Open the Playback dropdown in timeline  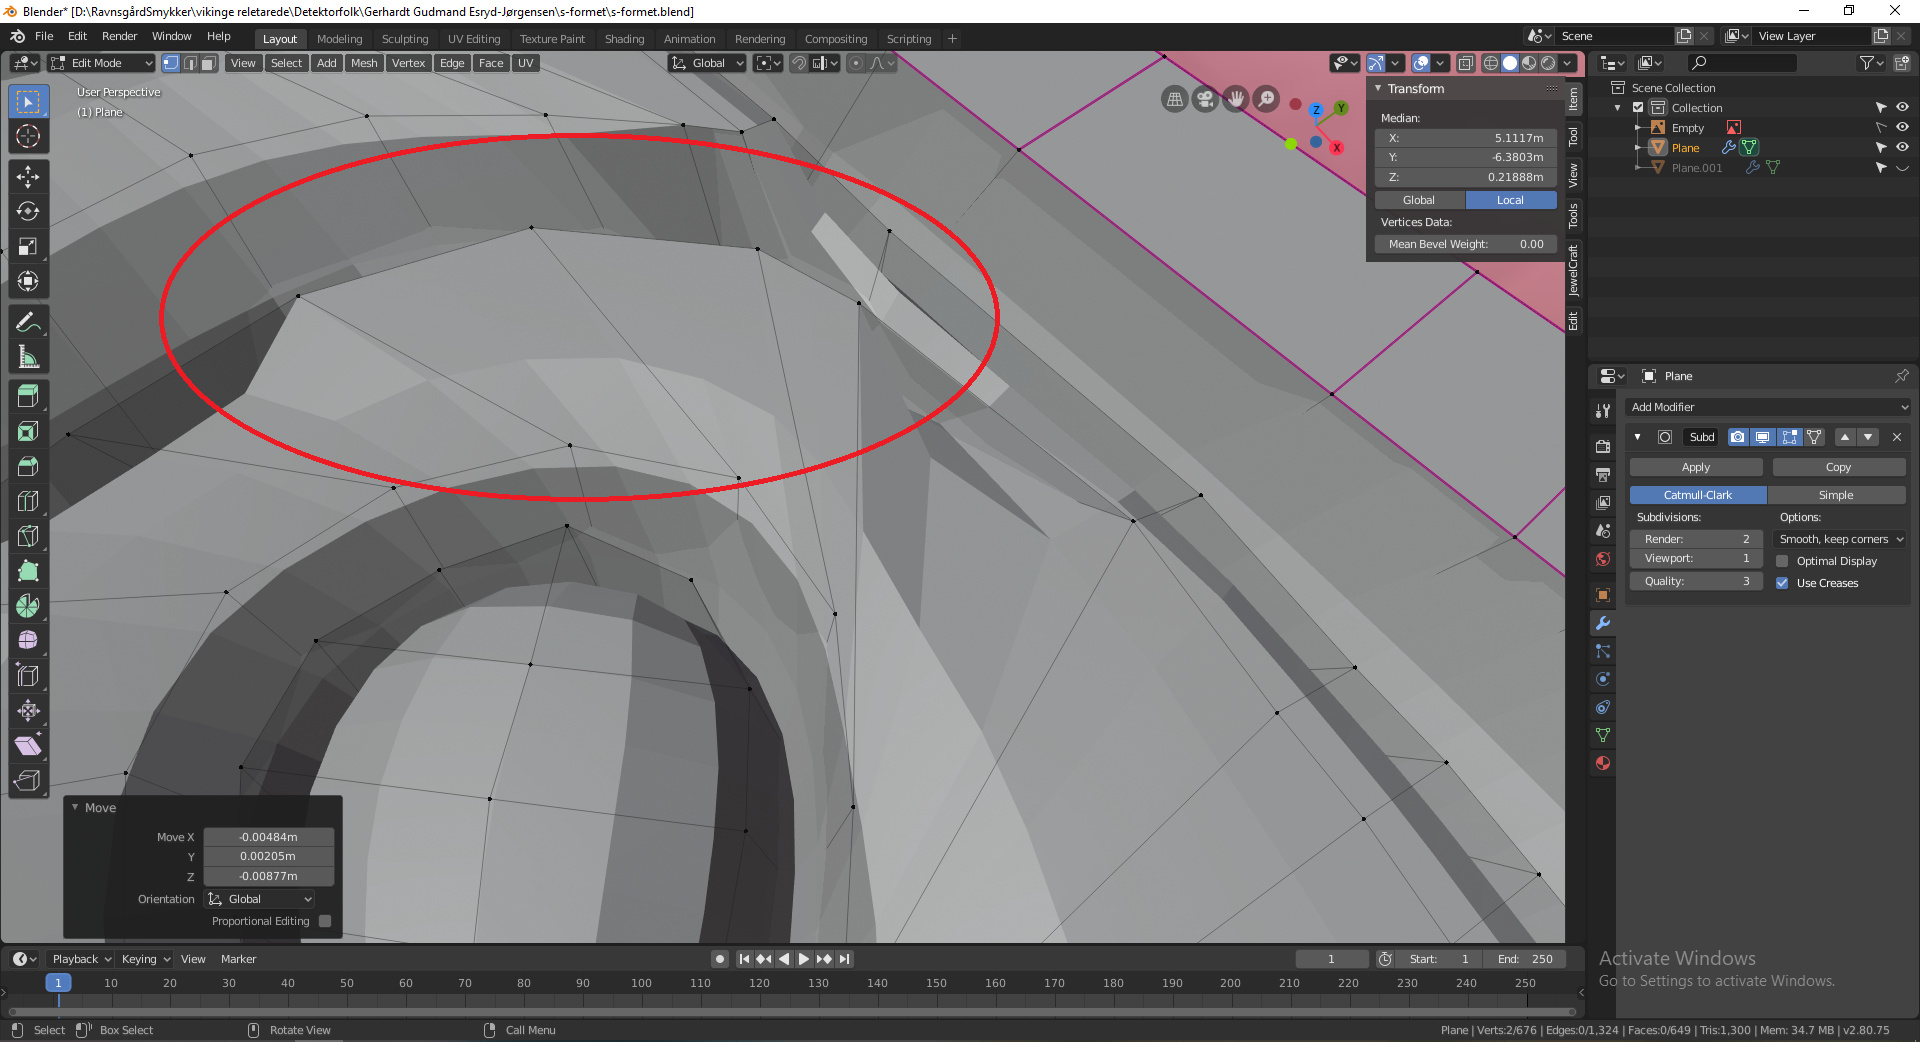tap(81, 959)
